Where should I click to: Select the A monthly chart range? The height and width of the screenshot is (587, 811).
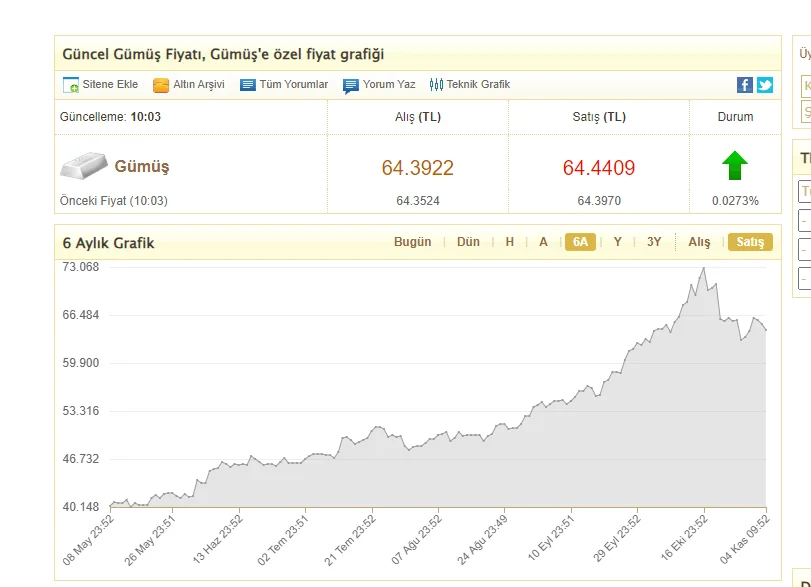coord(543,242)
